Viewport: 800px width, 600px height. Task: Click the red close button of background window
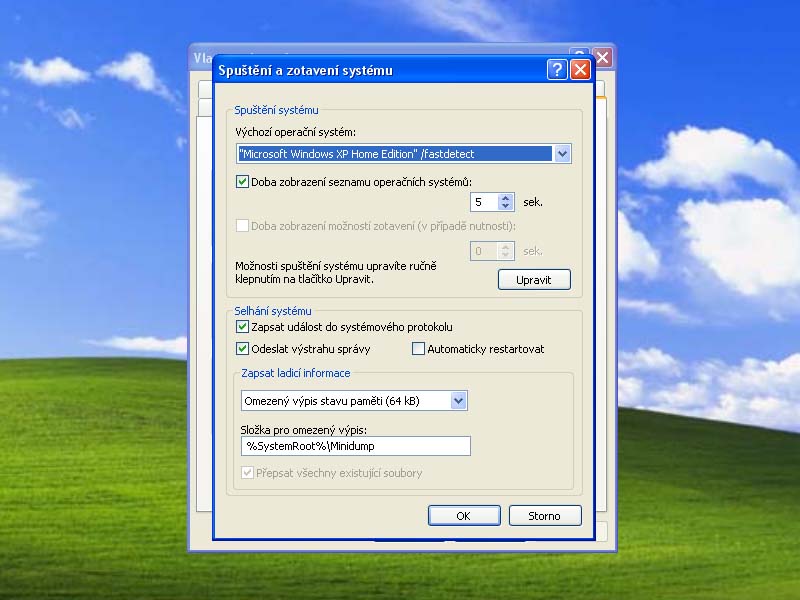coord(602,56)
